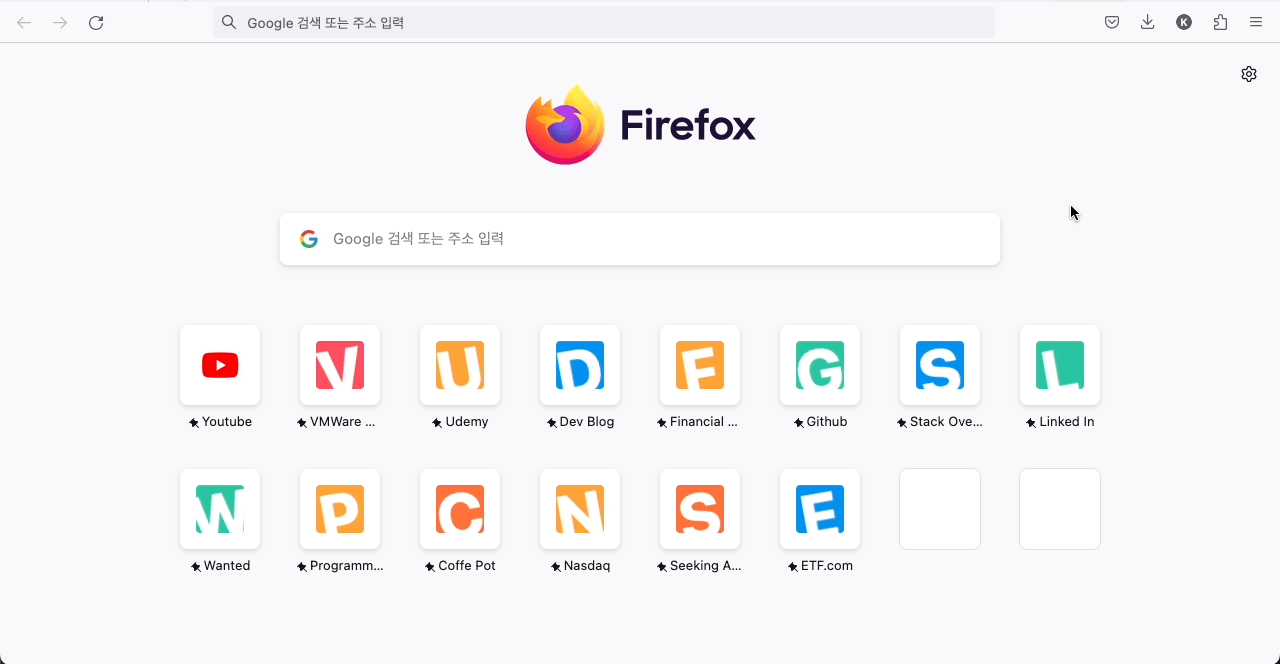Open the extensions puzzle icon
The image size is (1280, 664).
pyautogui.click(x=1220, y=22)
